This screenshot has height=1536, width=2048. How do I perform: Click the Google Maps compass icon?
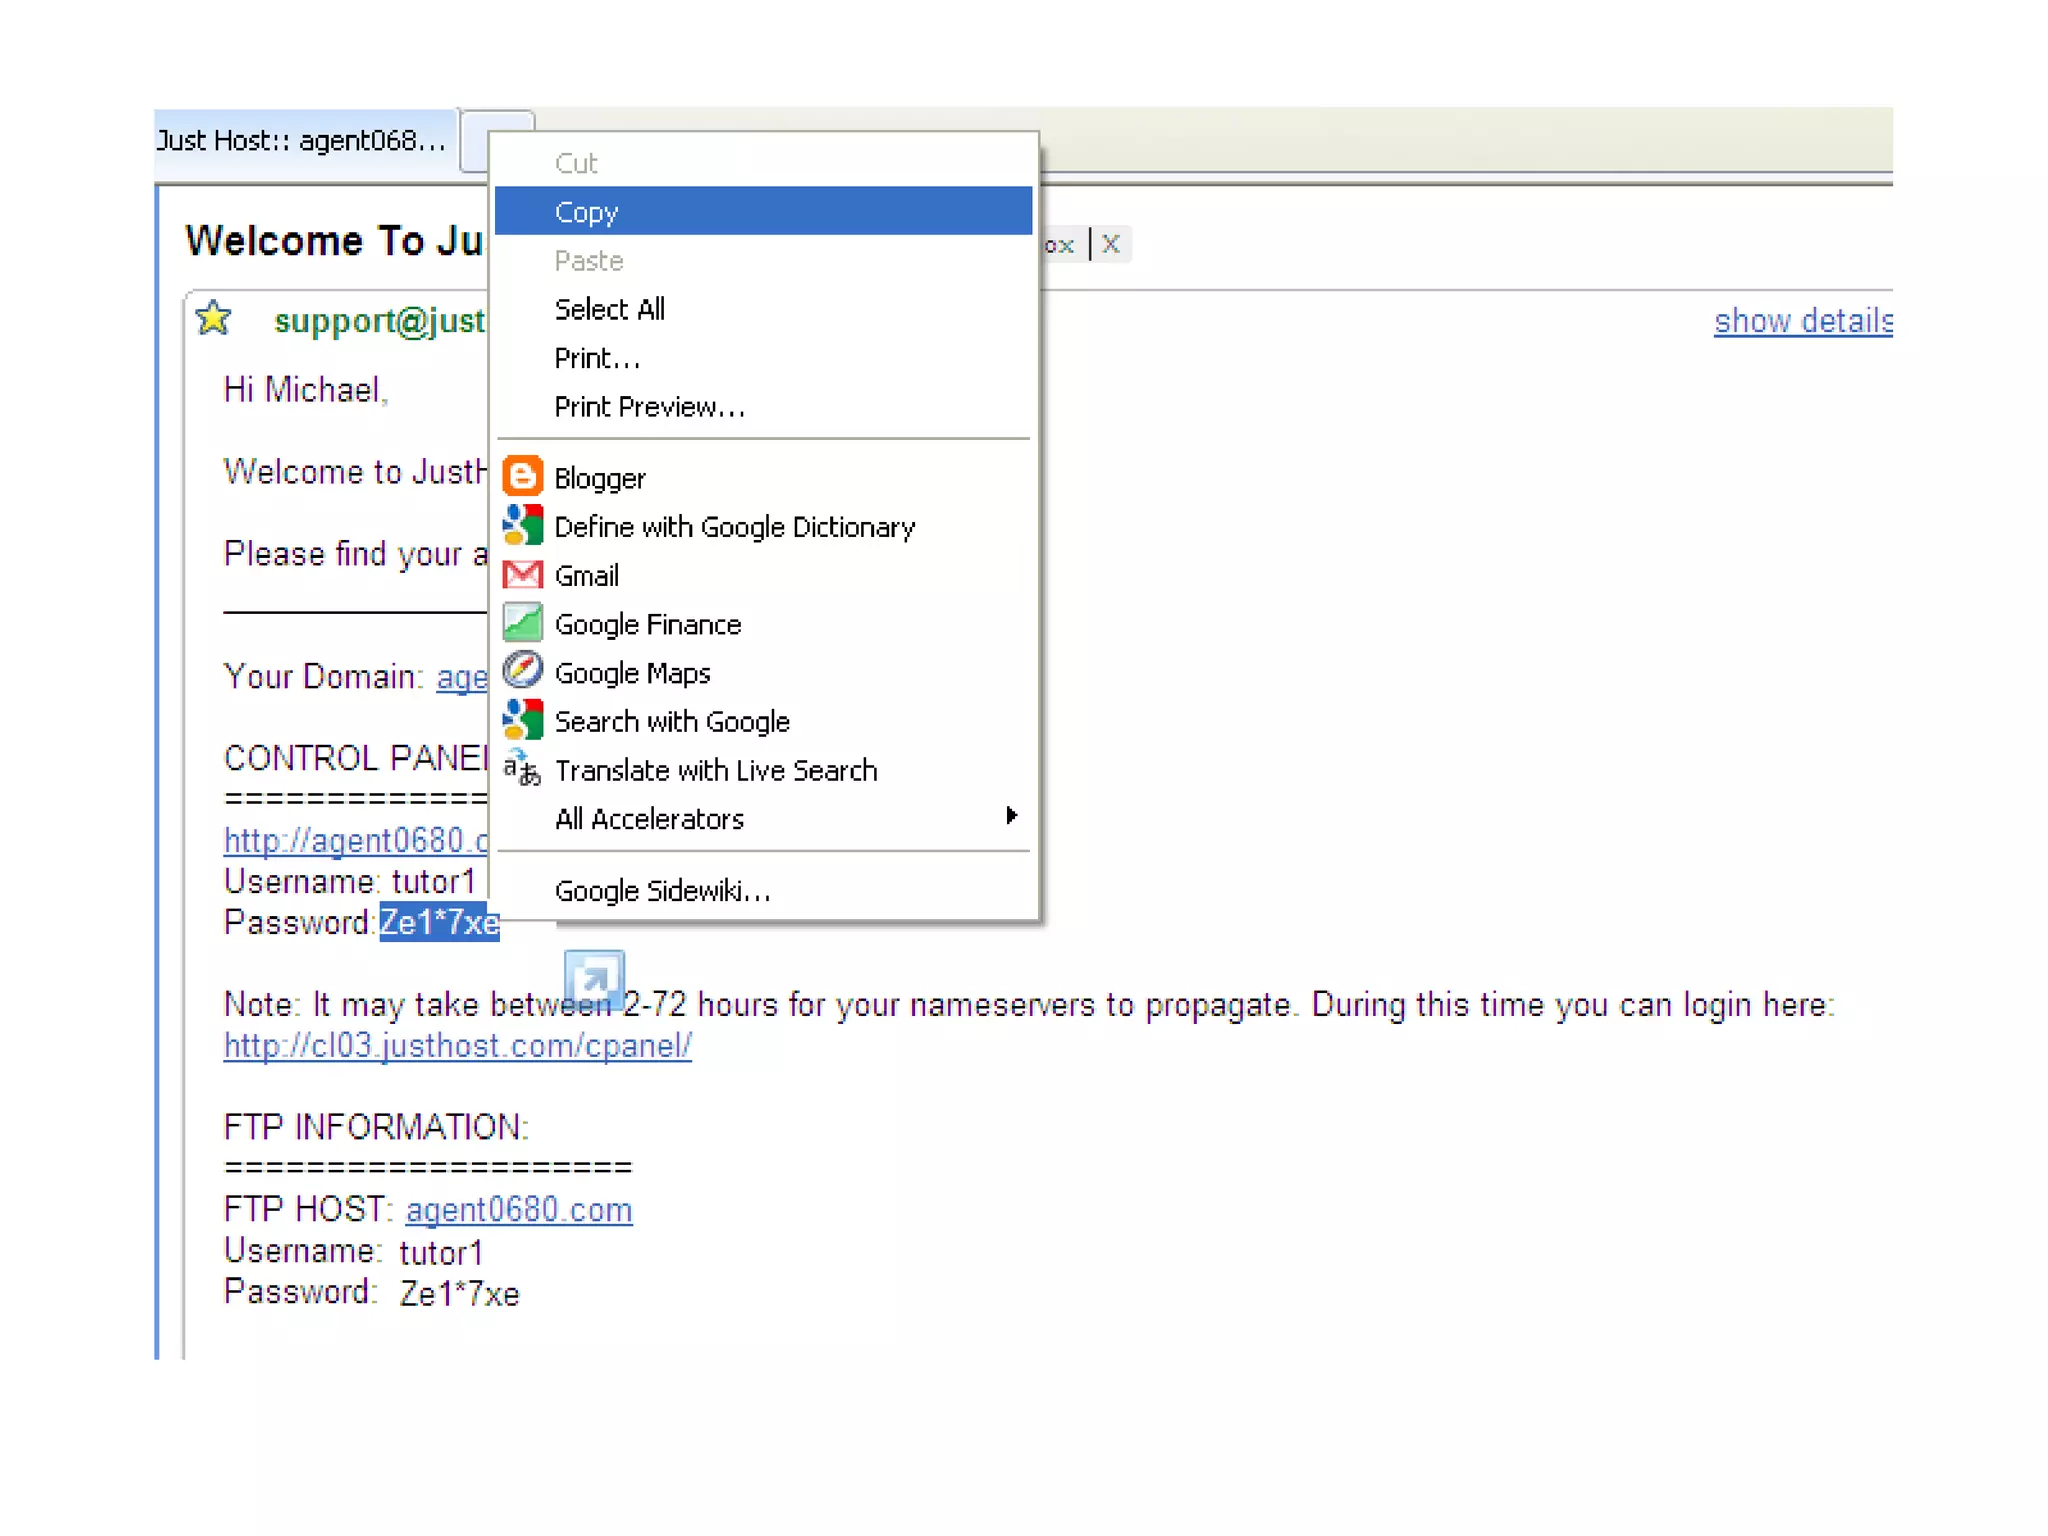pos(522,671)
